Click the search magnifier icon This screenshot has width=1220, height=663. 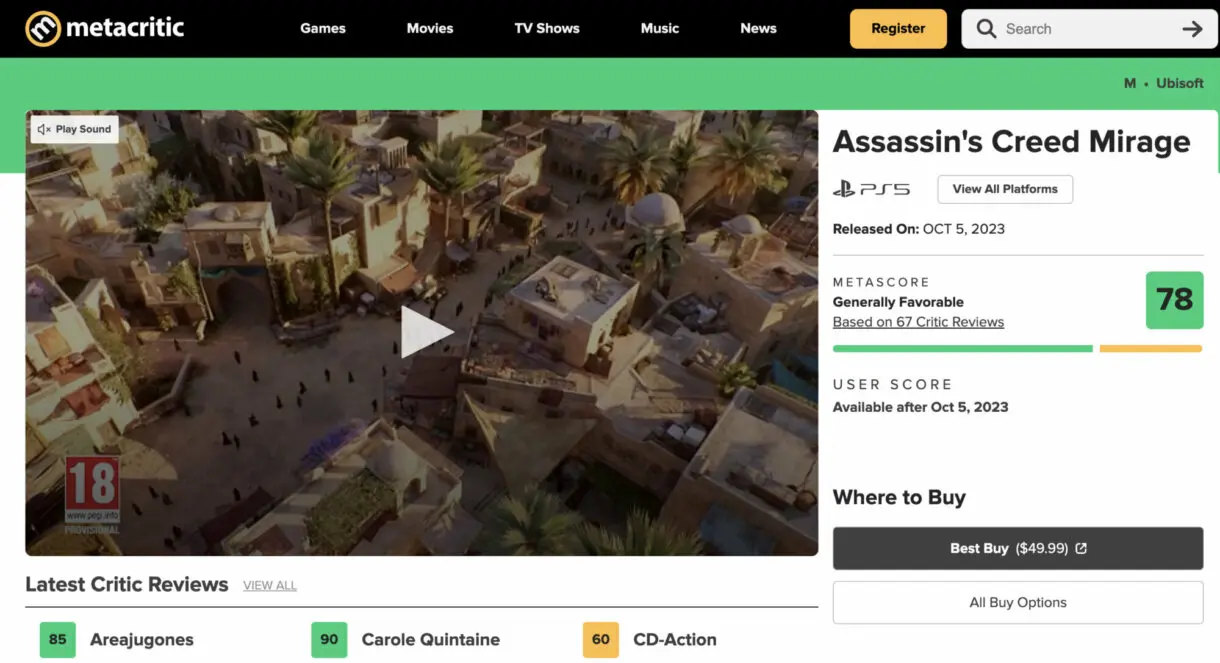coord(986,29)
